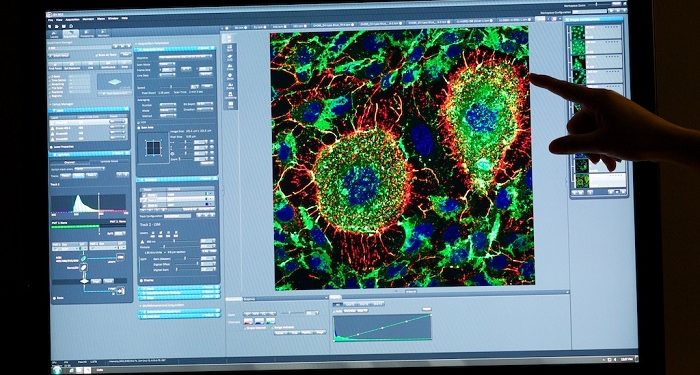Open the Macro menu
The height and width of the screenshot is (375, 700).
101,19
